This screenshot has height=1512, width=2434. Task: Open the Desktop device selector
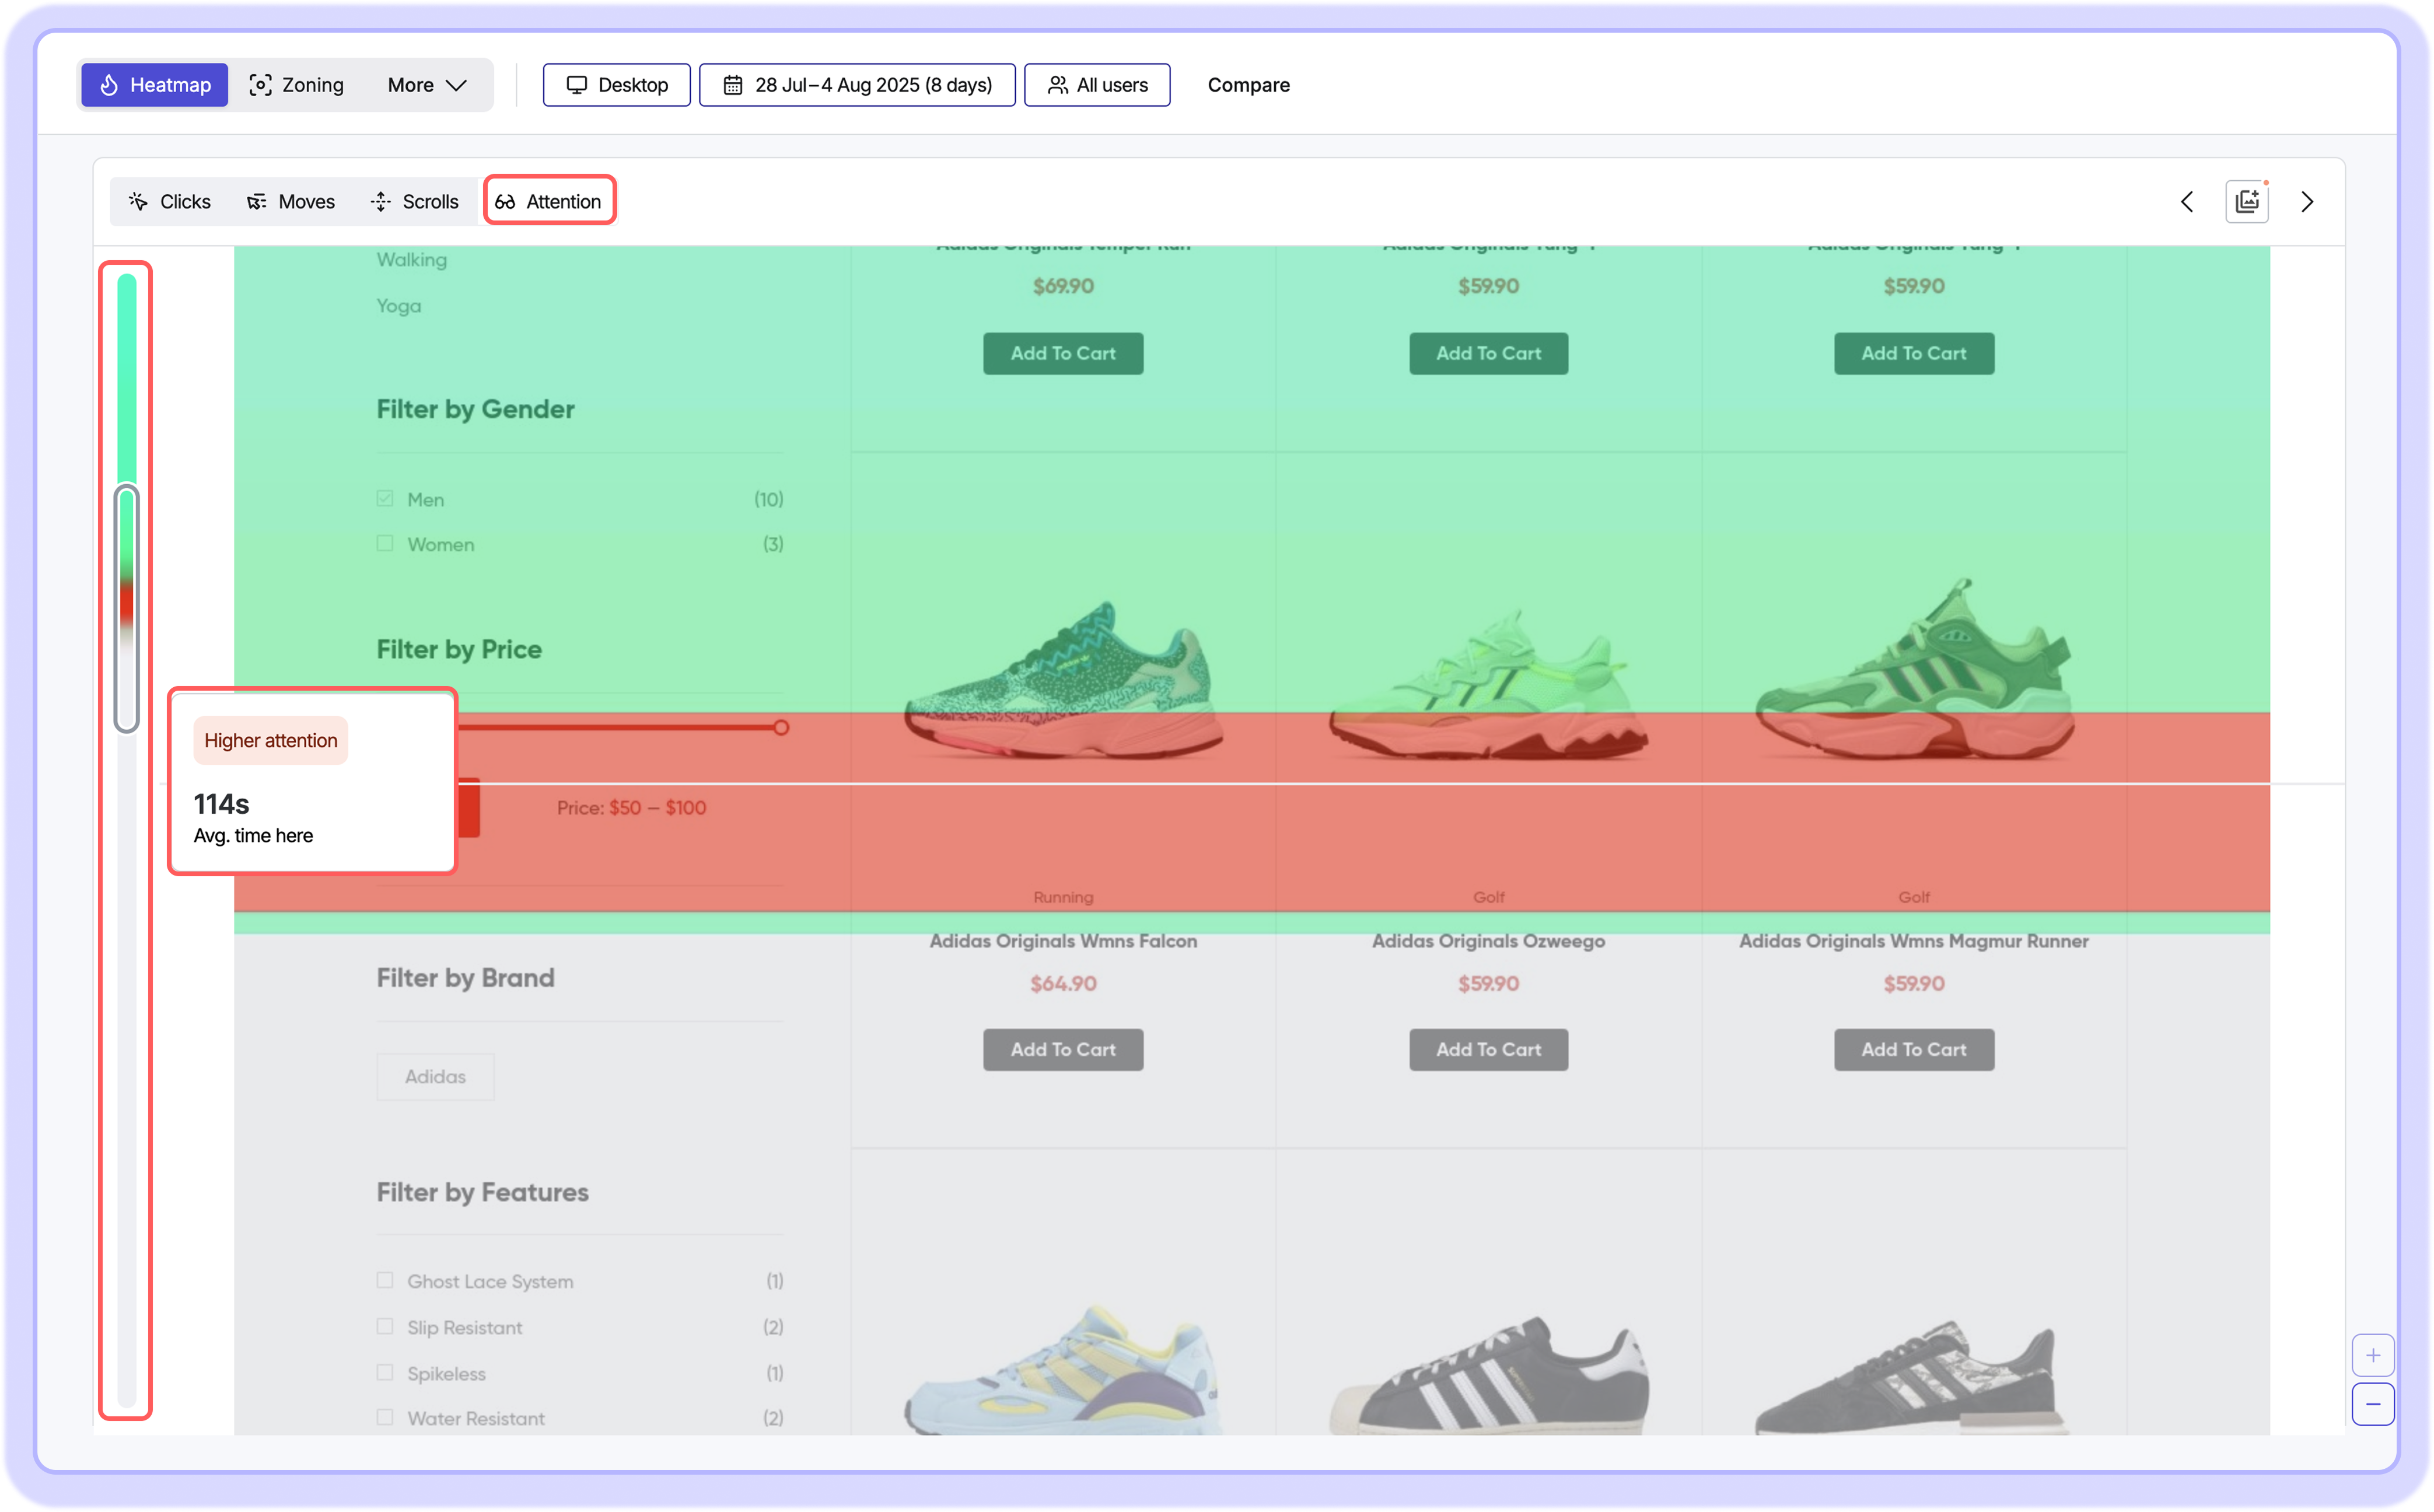(616, 85)
